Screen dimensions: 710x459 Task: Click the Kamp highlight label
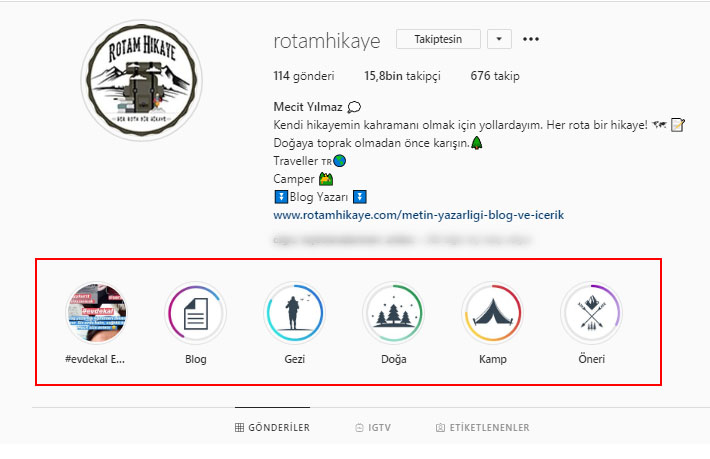[x=493, y=359]
